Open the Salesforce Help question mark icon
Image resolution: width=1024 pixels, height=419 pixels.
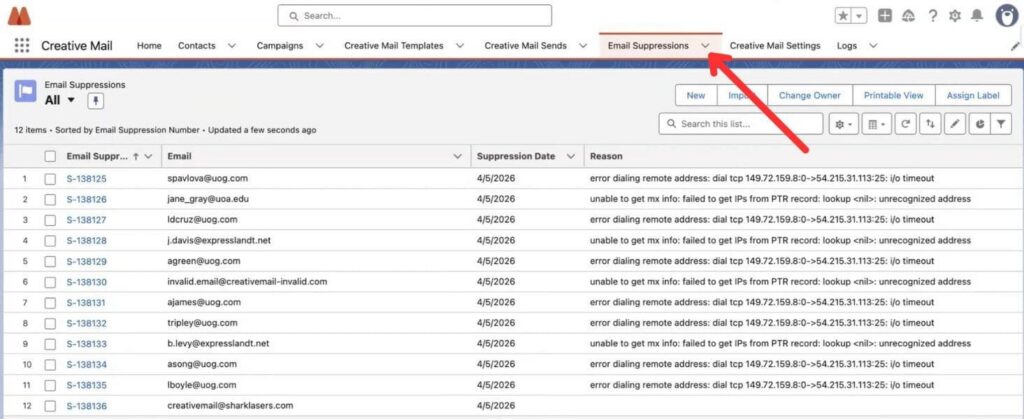(933, 16)
